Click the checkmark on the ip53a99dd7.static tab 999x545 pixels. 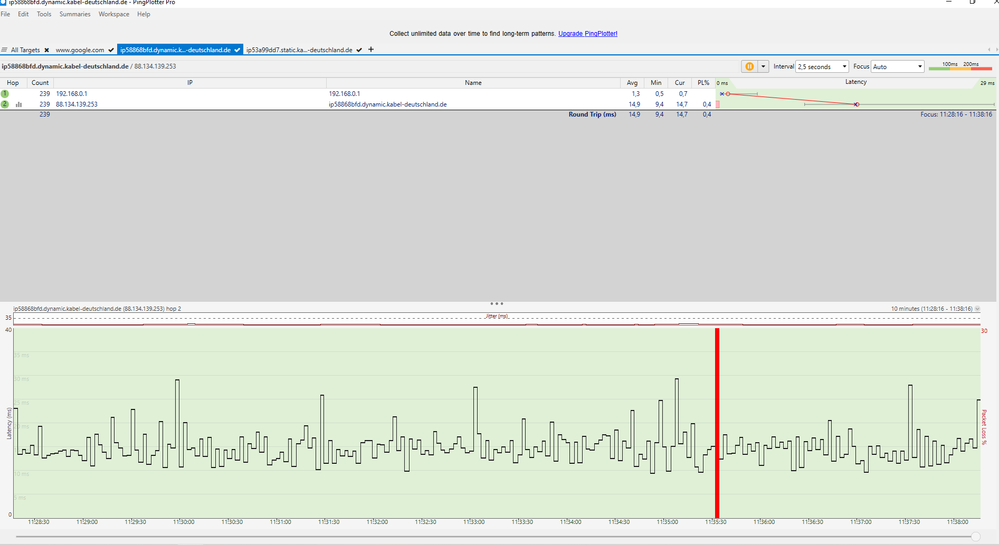pyautogui.click(x=359, y=50)
